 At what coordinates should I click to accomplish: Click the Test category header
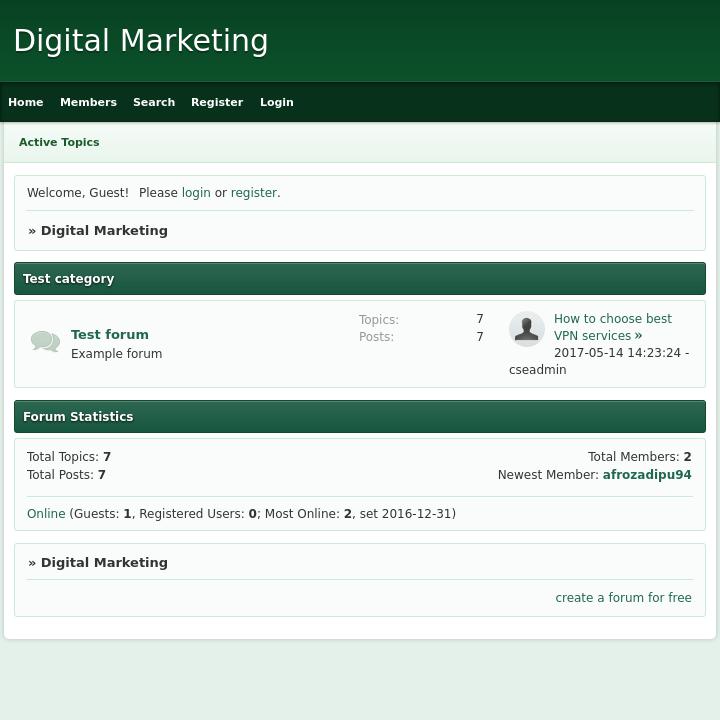[x=69, y=279]
